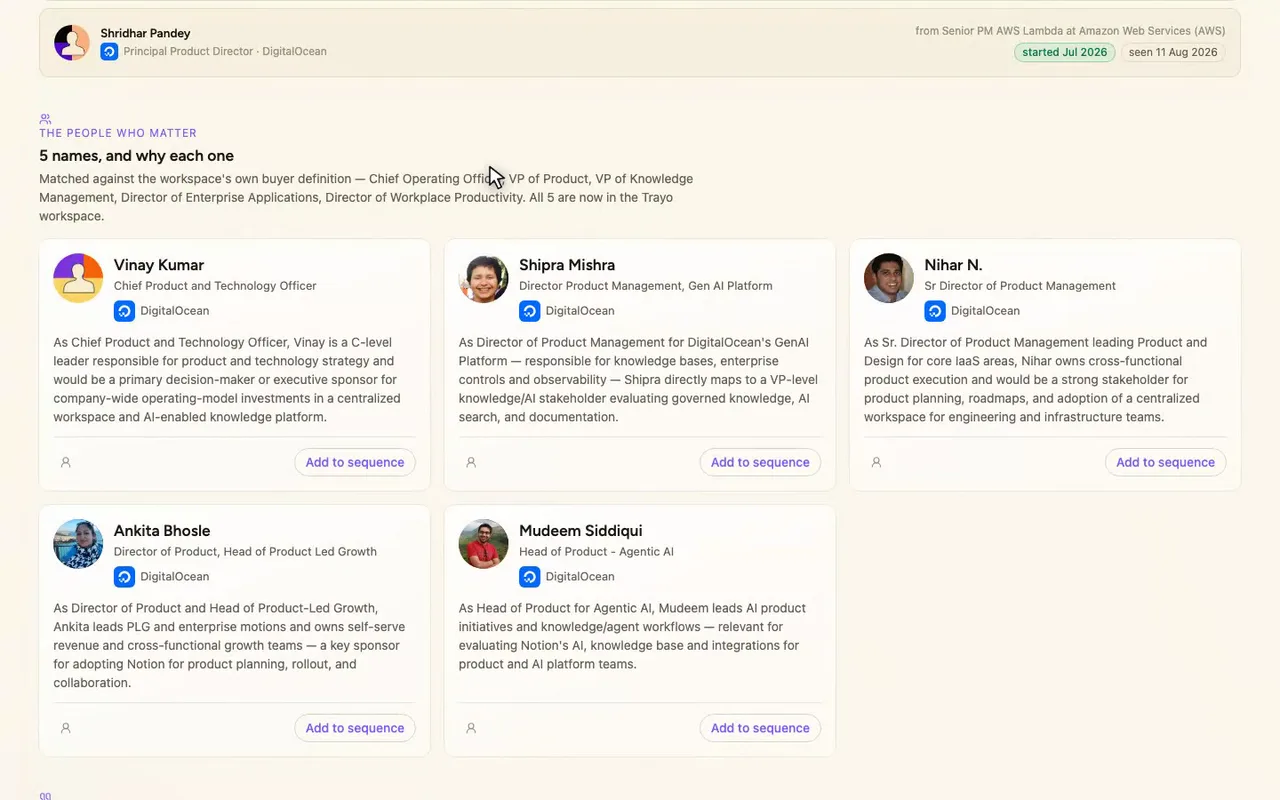Image resolution: width=1280 pixels, height=800 pixels.
Task: Add Vinay Kumar to sequence
Action: [355, 462]
